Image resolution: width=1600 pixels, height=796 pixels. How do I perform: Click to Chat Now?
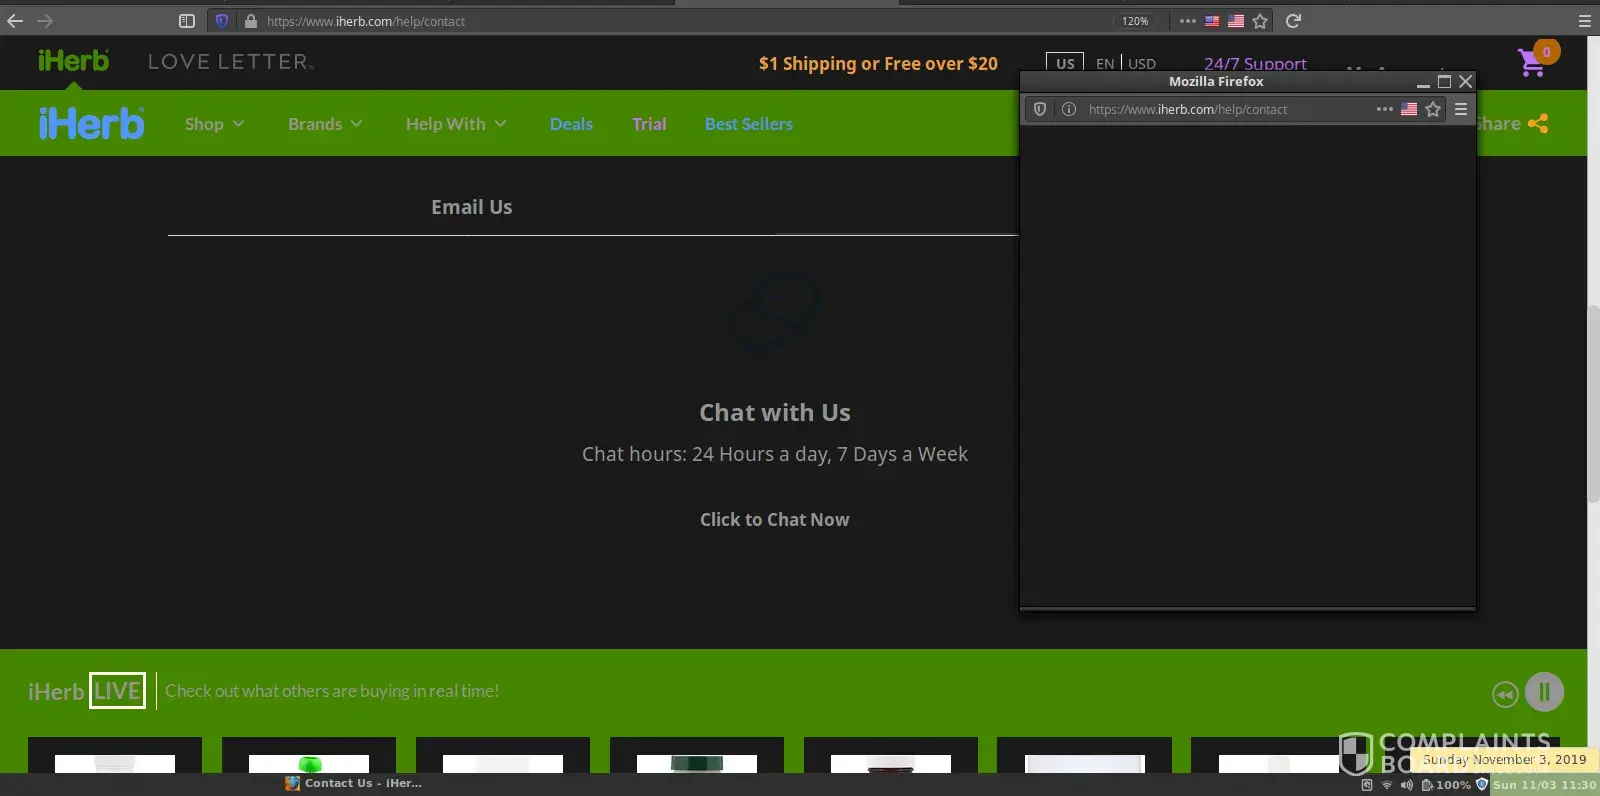coord(775,519)
